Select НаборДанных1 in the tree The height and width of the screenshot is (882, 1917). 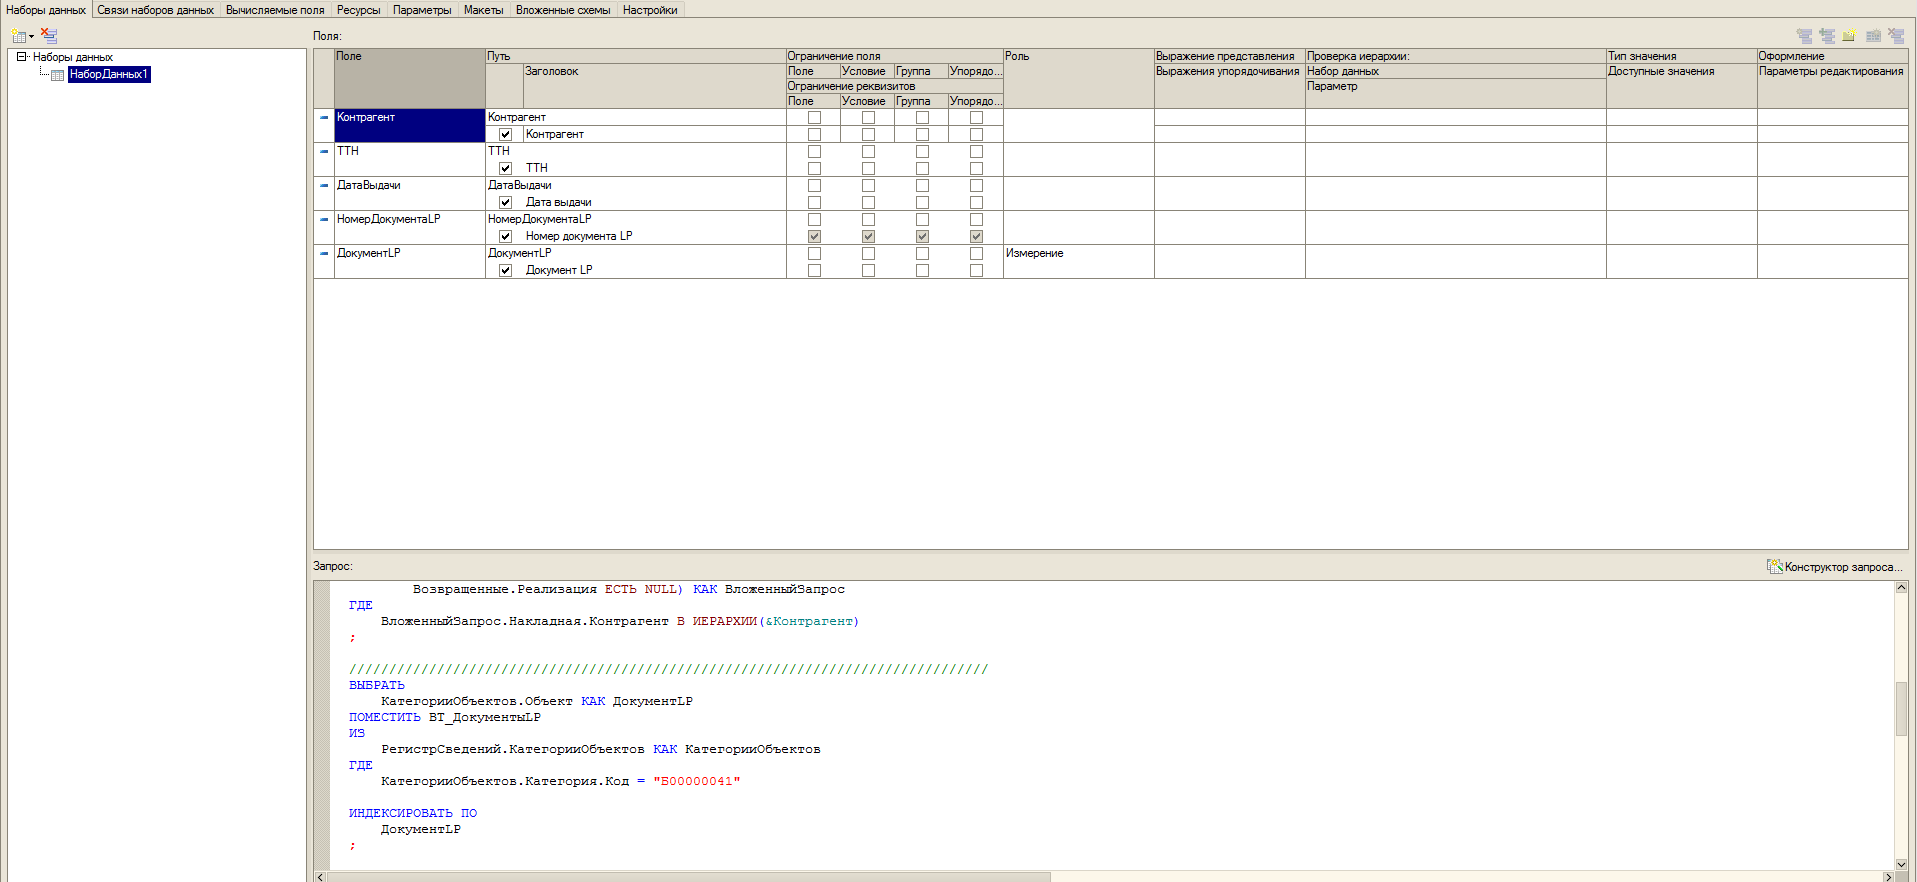[x=109, y=74]
